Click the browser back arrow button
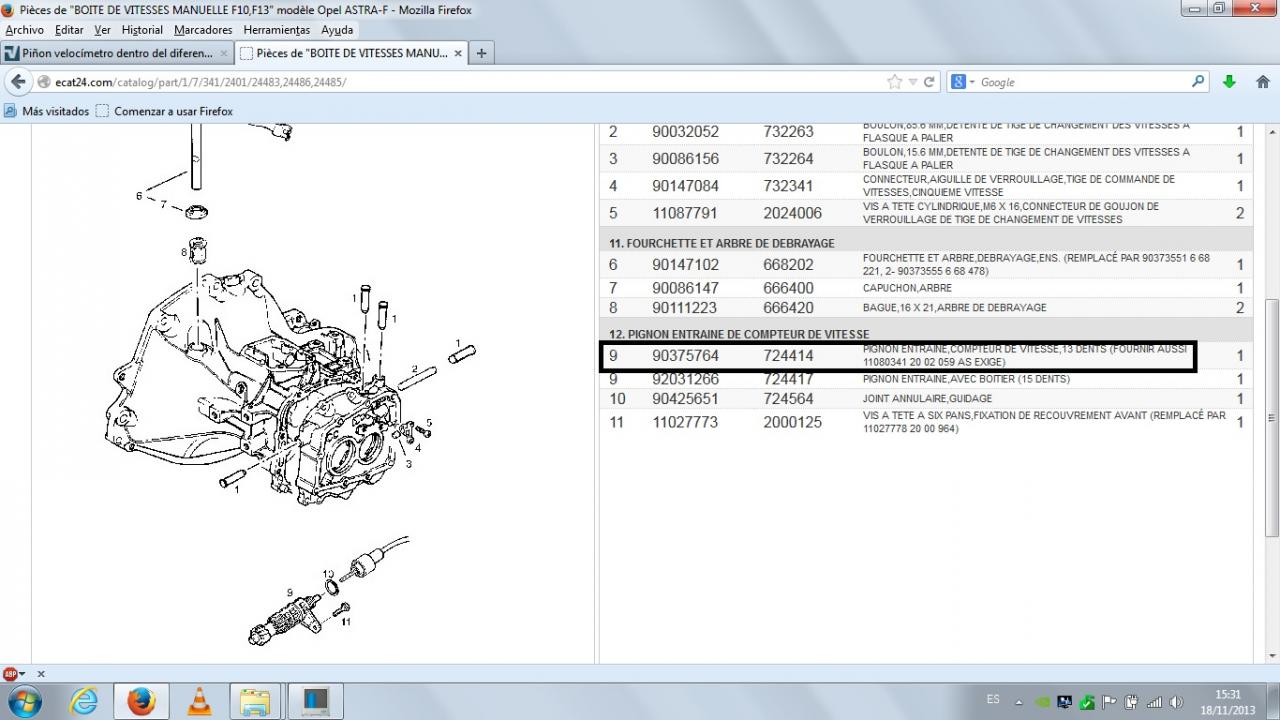Viewport: 1280px width, 720px height. [x=18, y=82]
